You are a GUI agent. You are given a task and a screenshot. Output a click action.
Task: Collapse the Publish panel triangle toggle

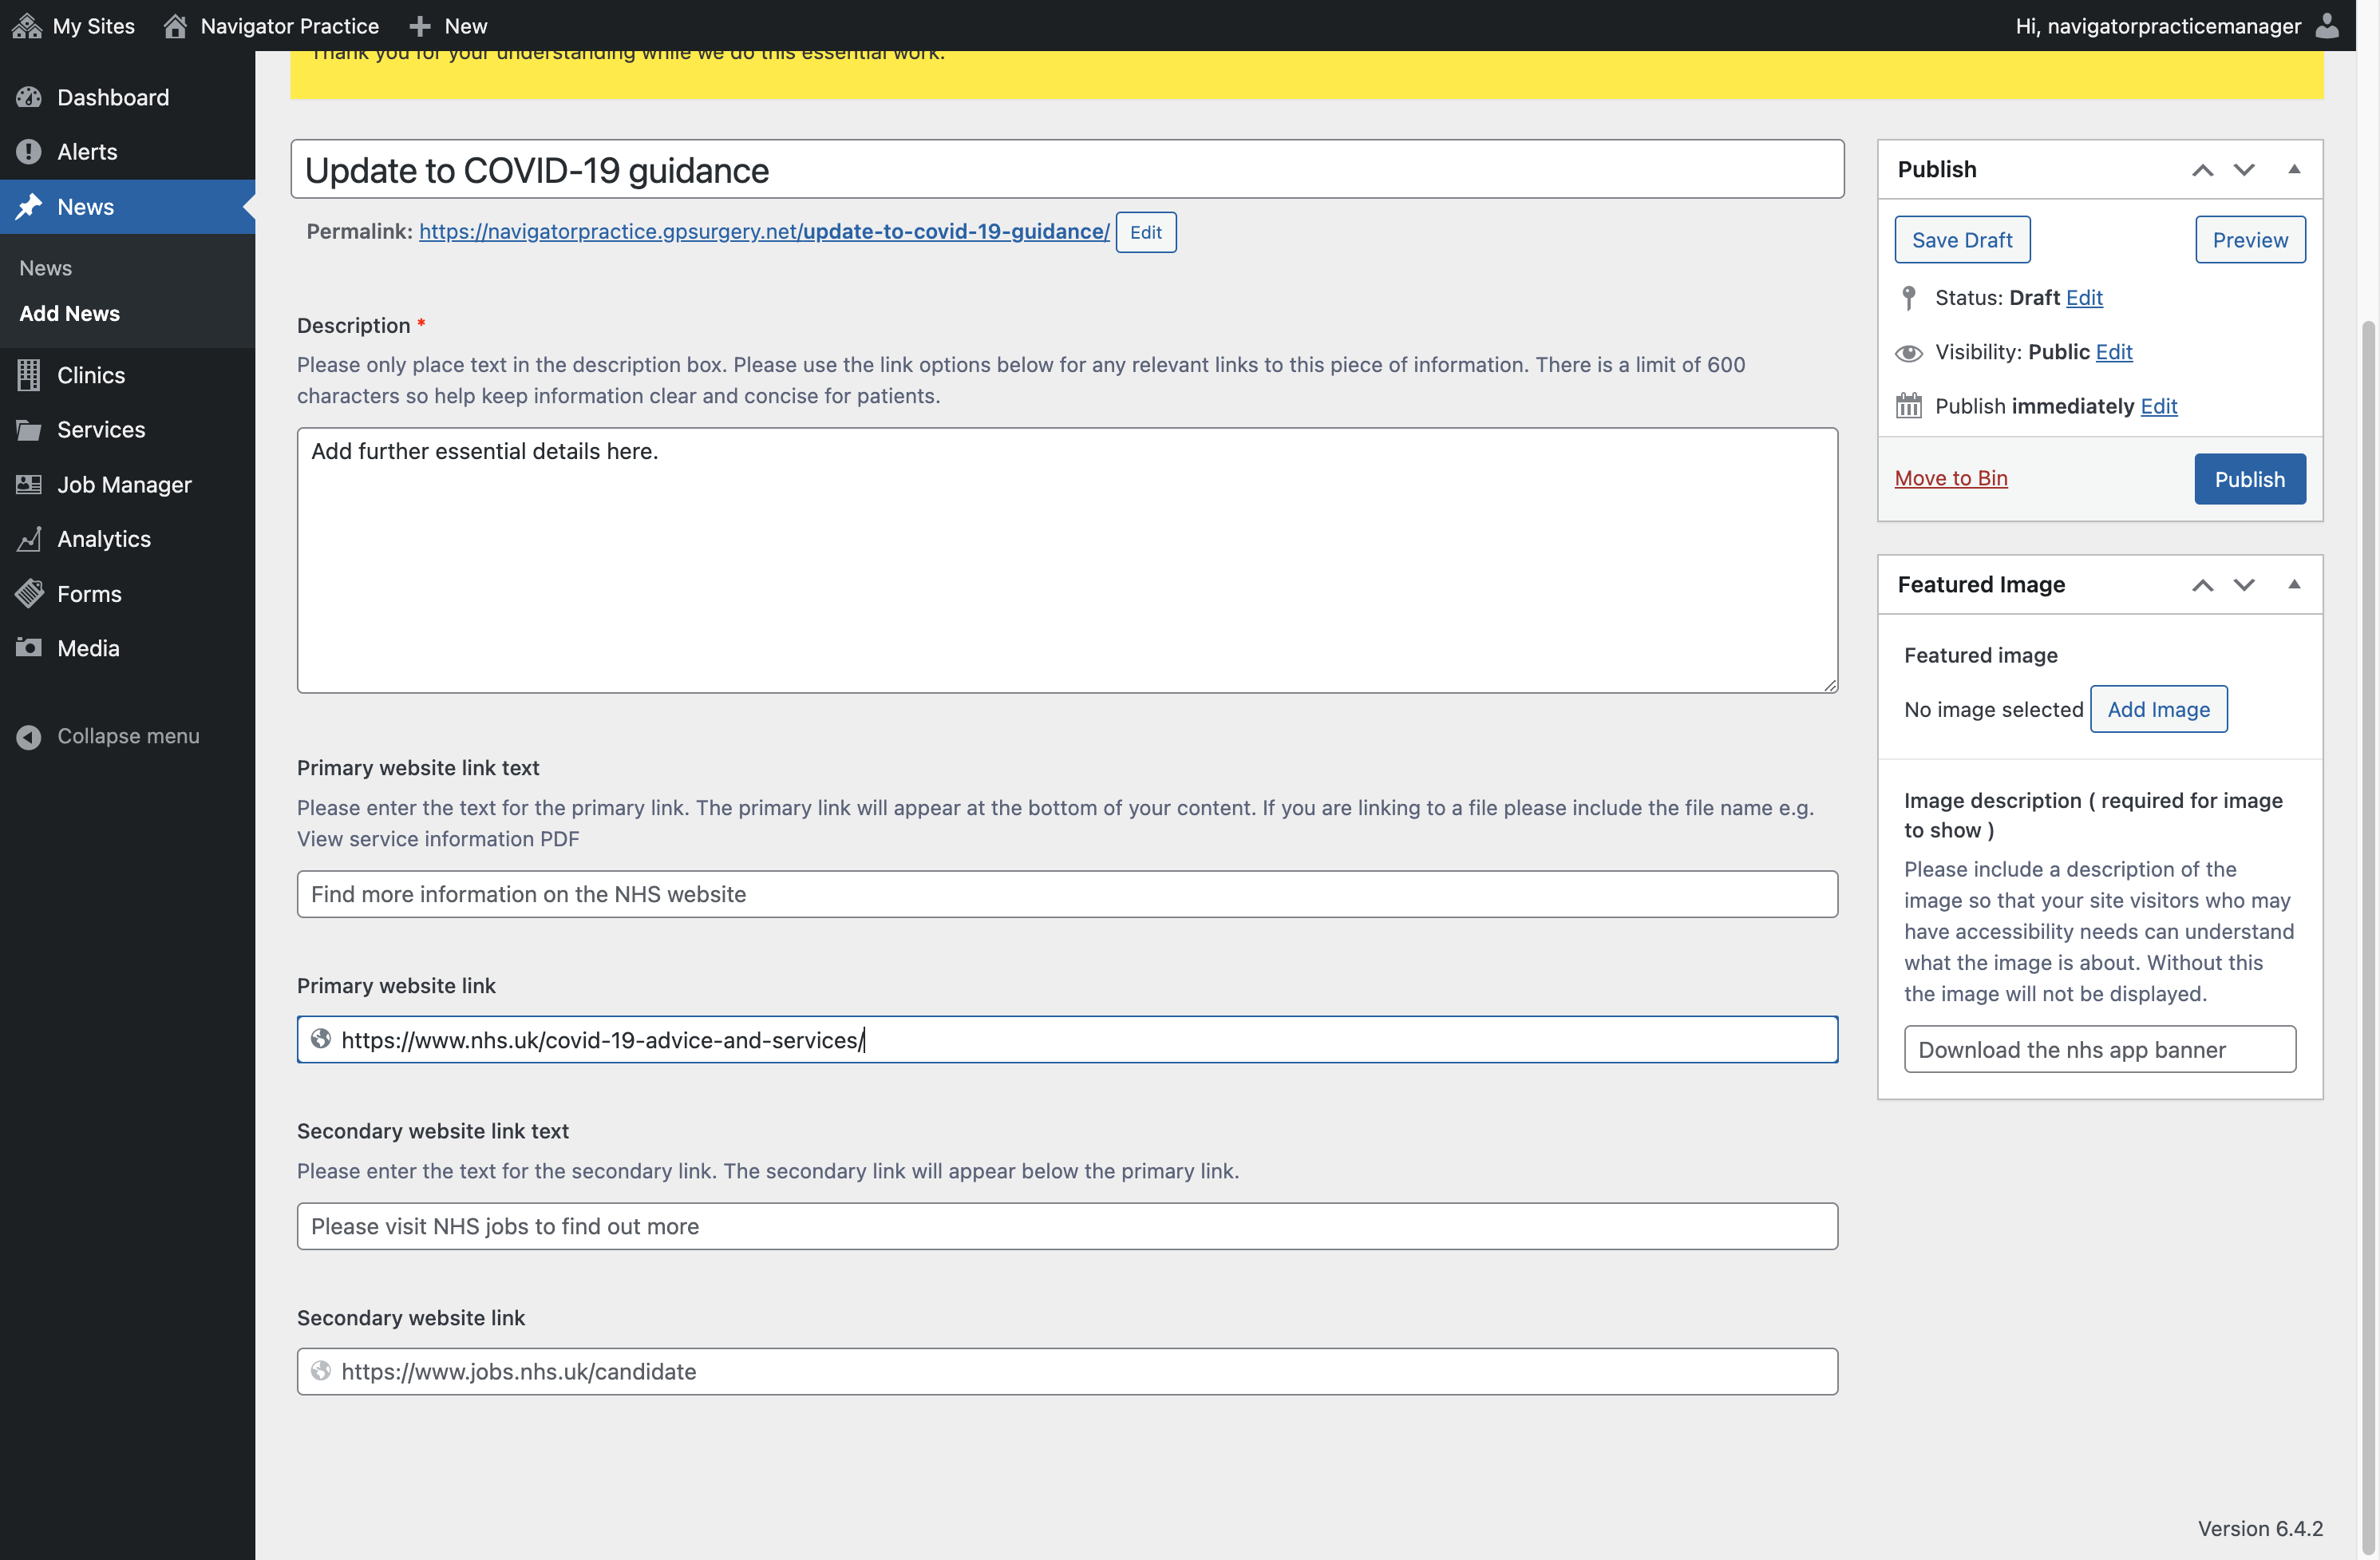click(x=2294, y=169)
